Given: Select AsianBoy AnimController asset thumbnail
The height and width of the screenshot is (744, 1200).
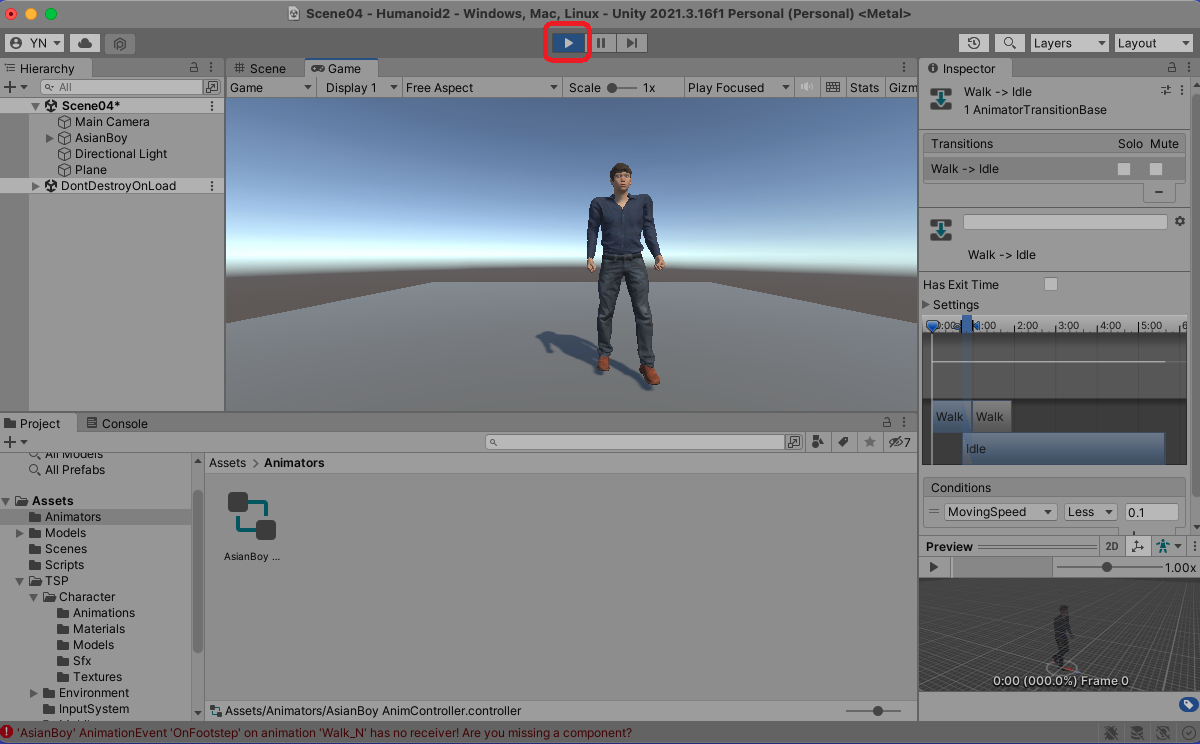Looking at the screenshot, I should point(252,516).
